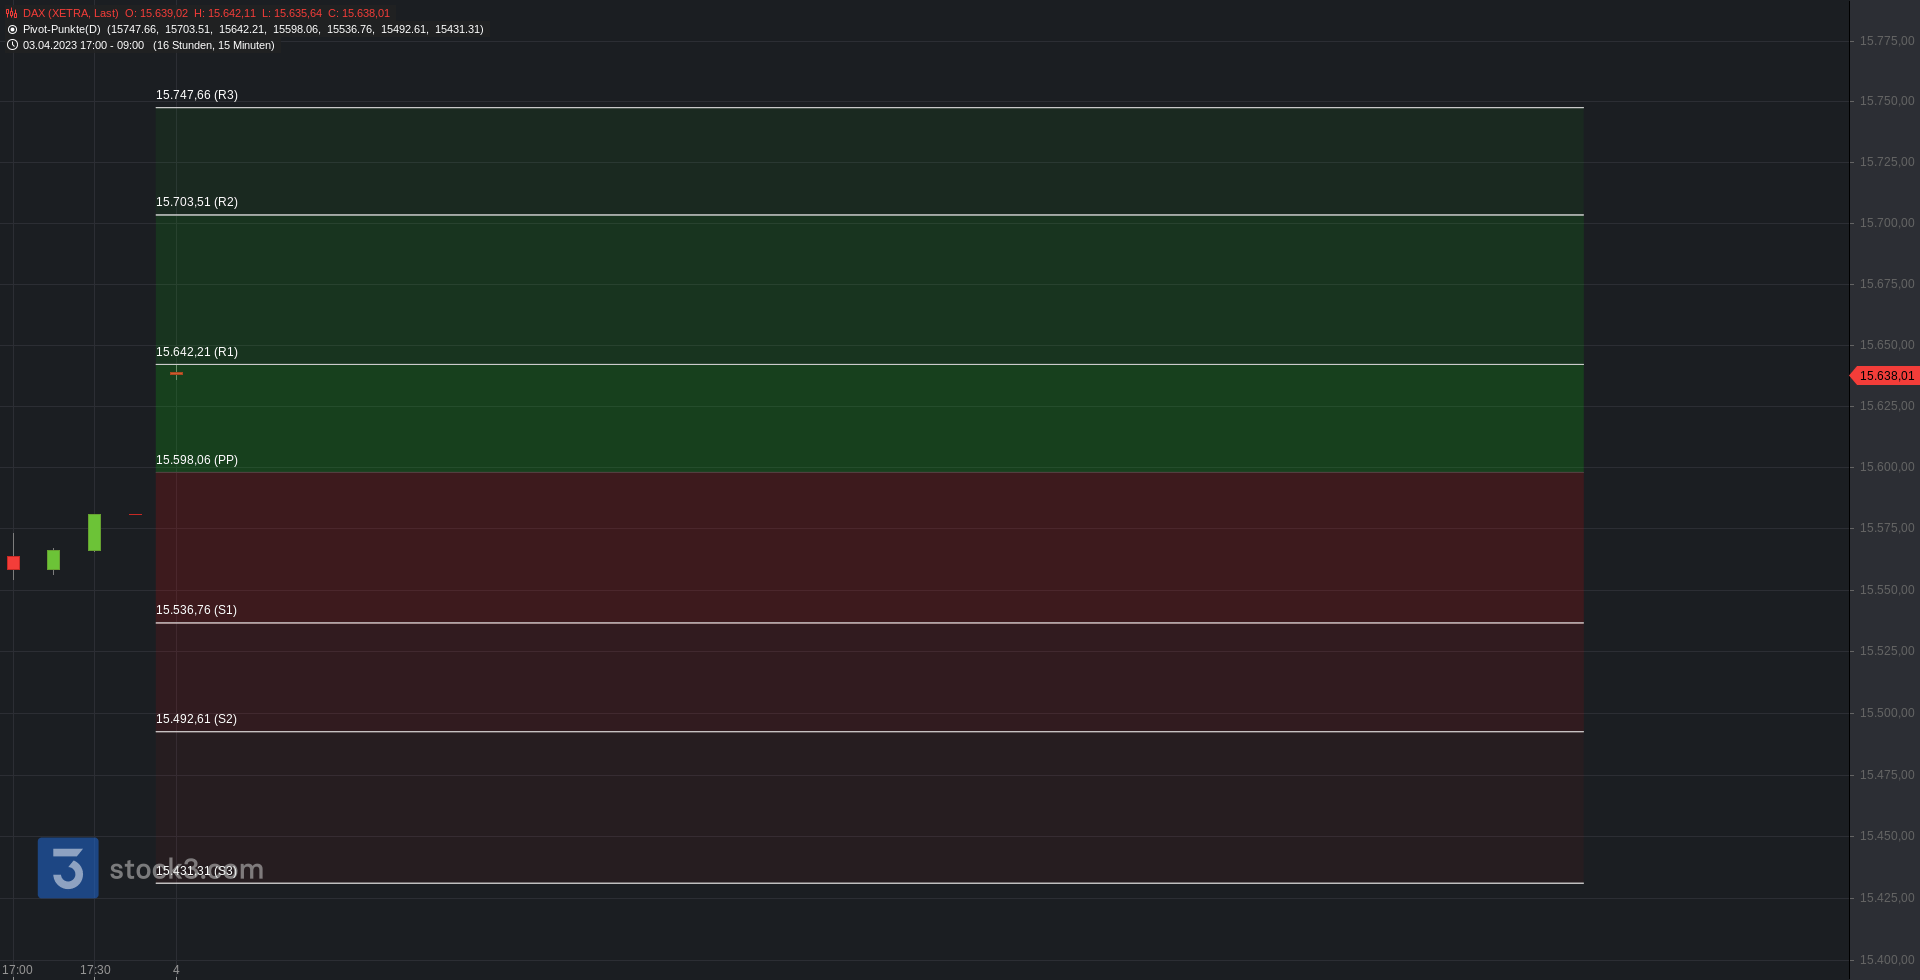
Task: Click the stock3 logo watermark
Action: (x=151, y=868)
